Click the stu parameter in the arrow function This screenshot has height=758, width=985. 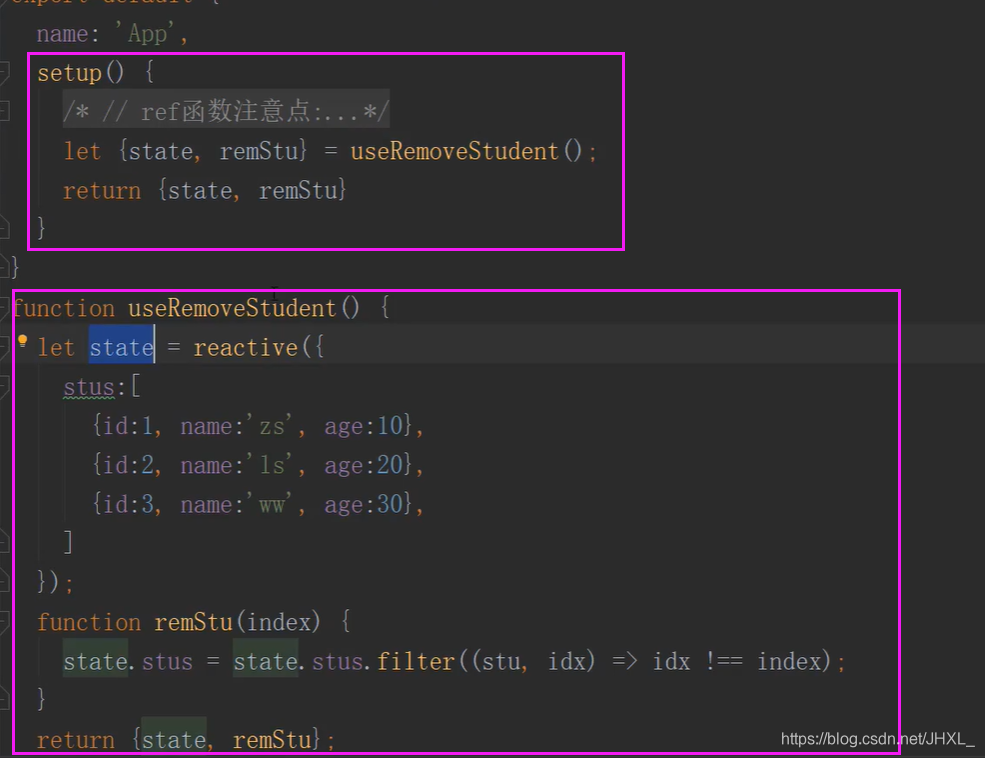tap(500, 661)
